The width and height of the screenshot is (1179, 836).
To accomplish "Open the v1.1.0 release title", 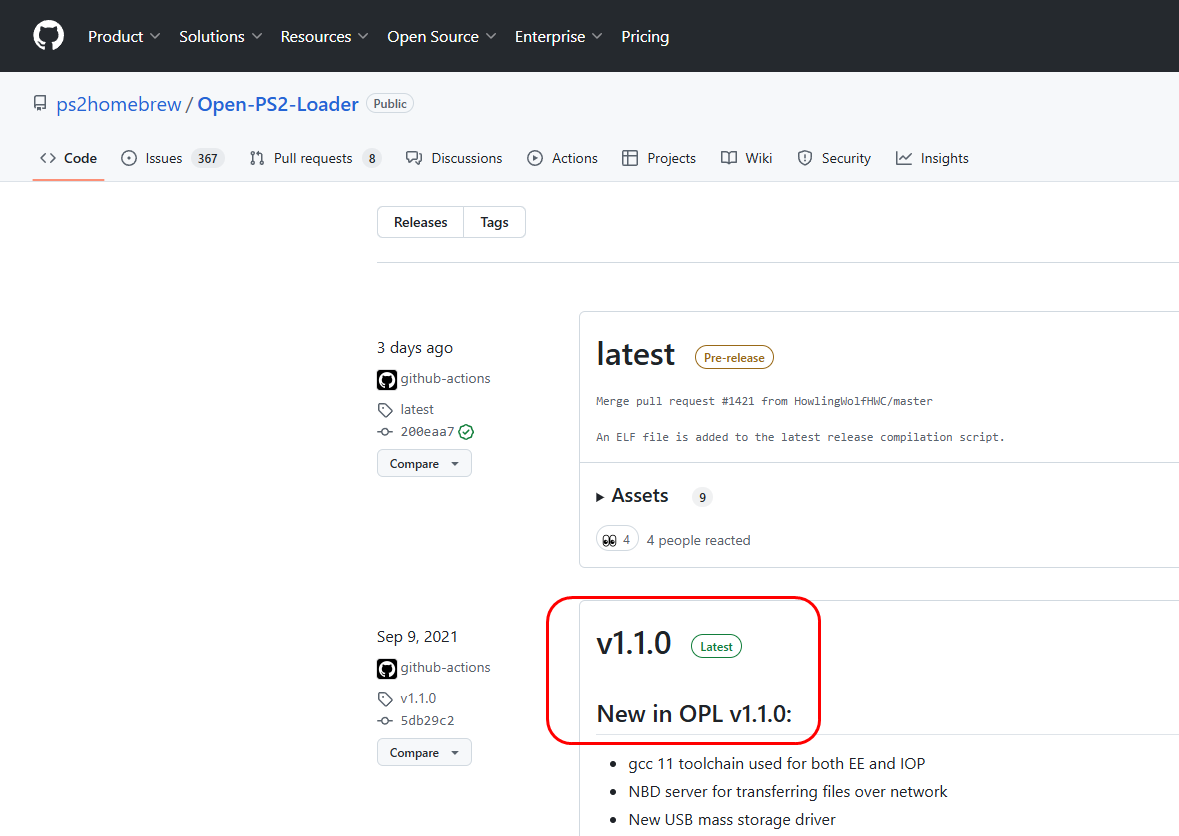I will tap(633, 644).
